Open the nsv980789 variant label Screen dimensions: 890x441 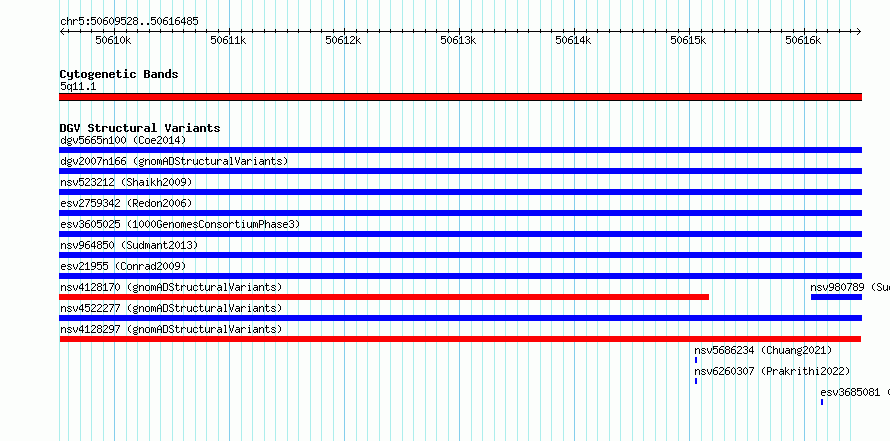click(x=850, y=287)
